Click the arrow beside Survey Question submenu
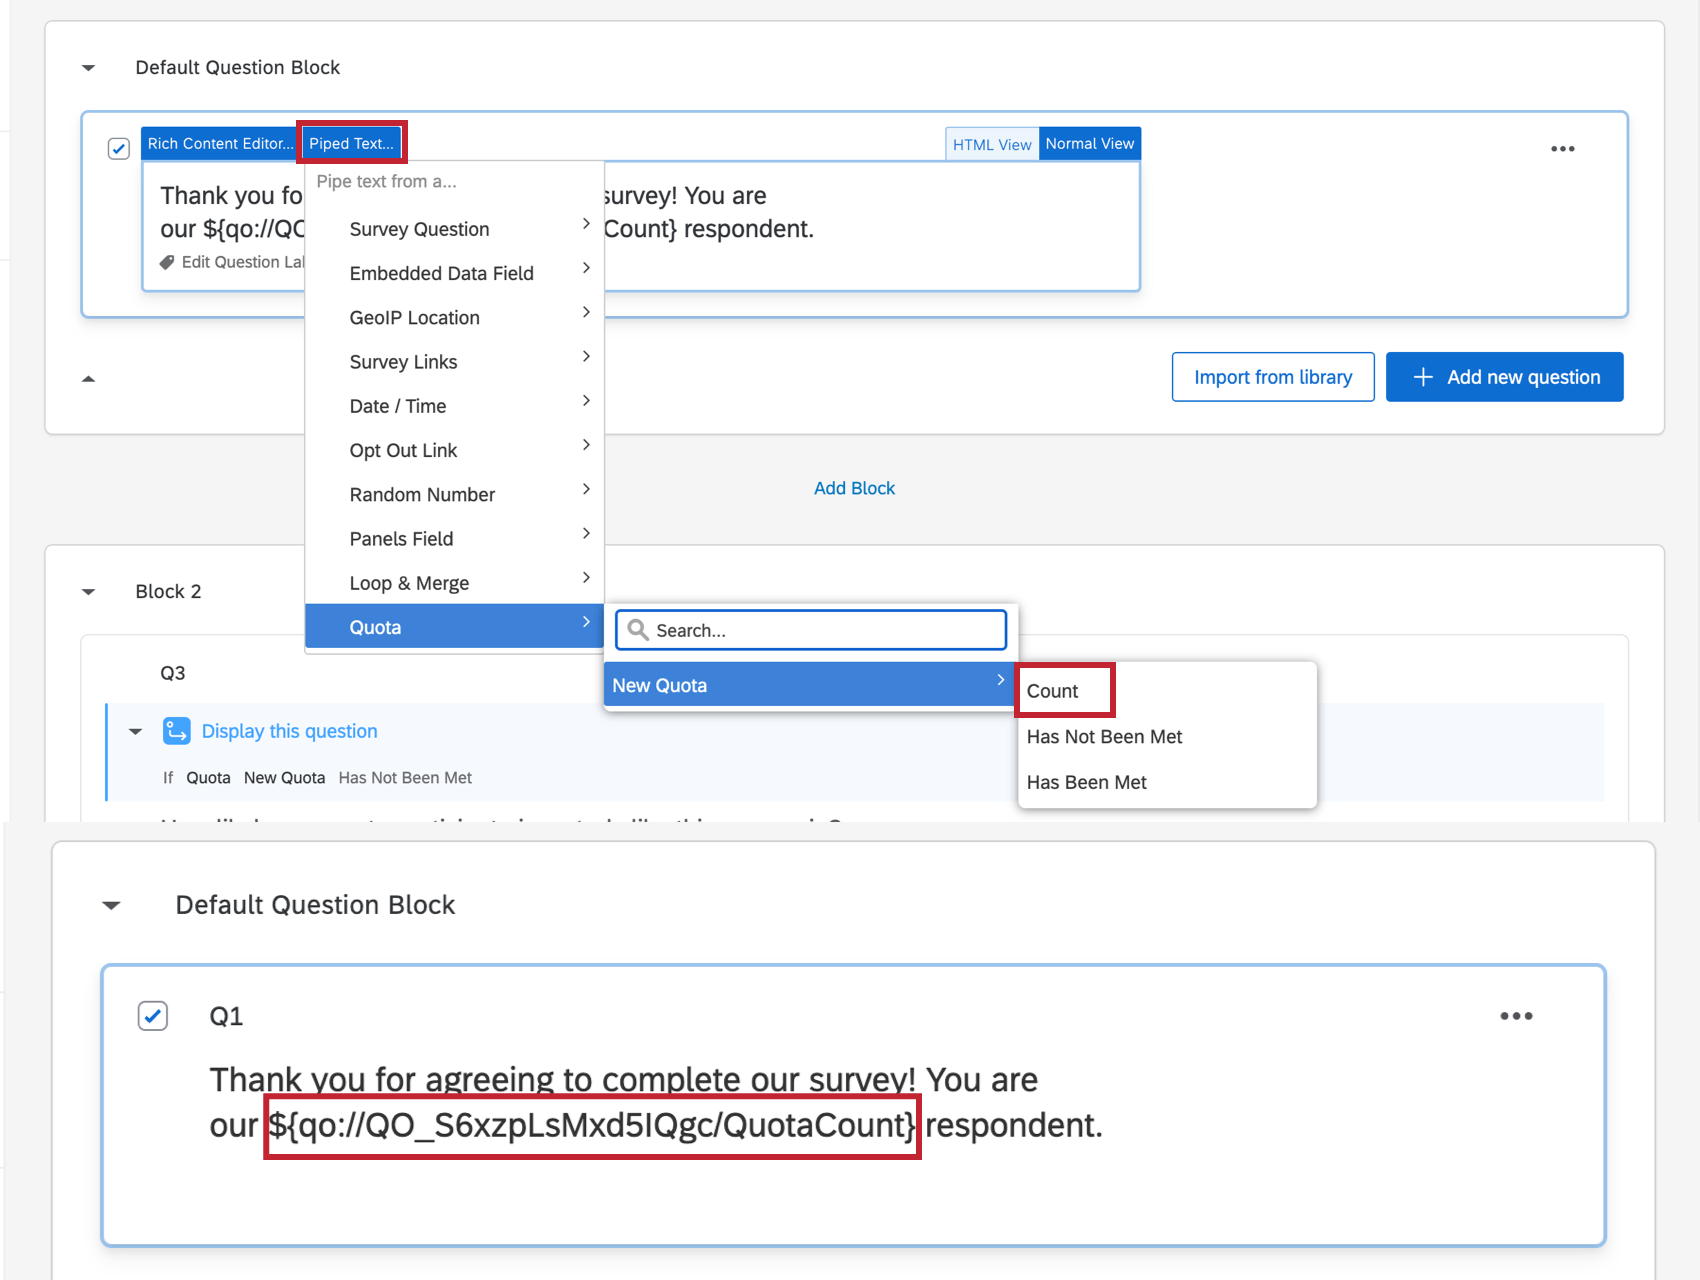Viewport: 1700px width, 1280px height. [586, 224]
